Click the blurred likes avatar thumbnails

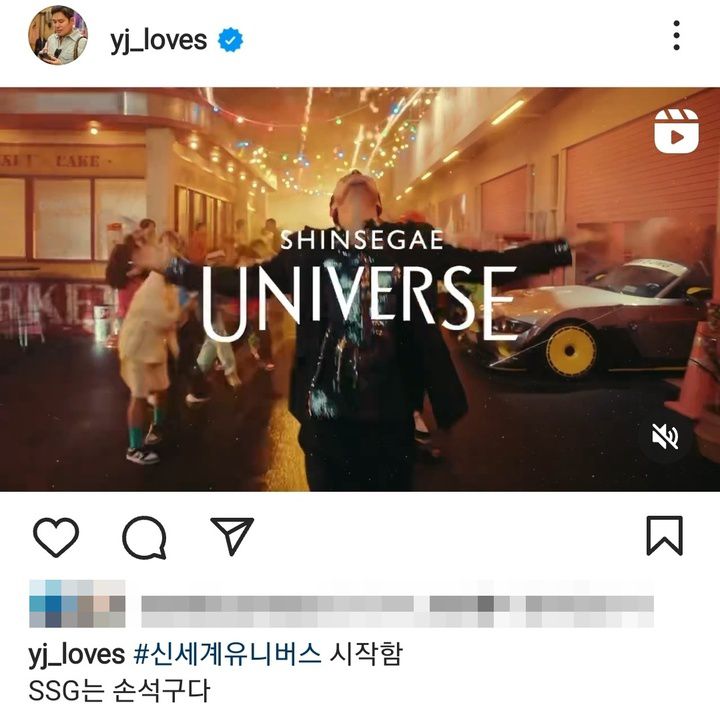click(77, 603)
